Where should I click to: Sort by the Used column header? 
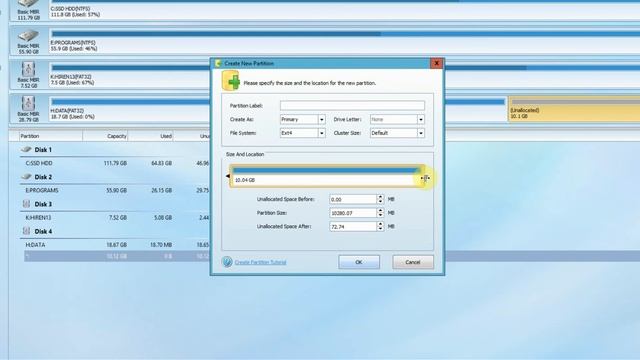tap(151, 136)
